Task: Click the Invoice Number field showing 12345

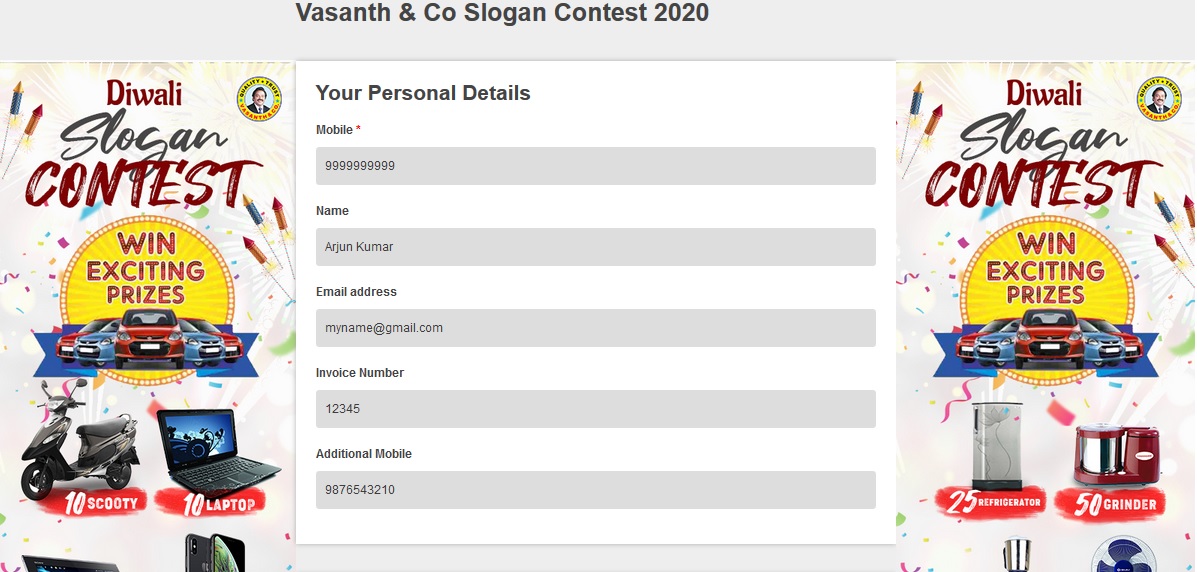Action: [595, 409]
